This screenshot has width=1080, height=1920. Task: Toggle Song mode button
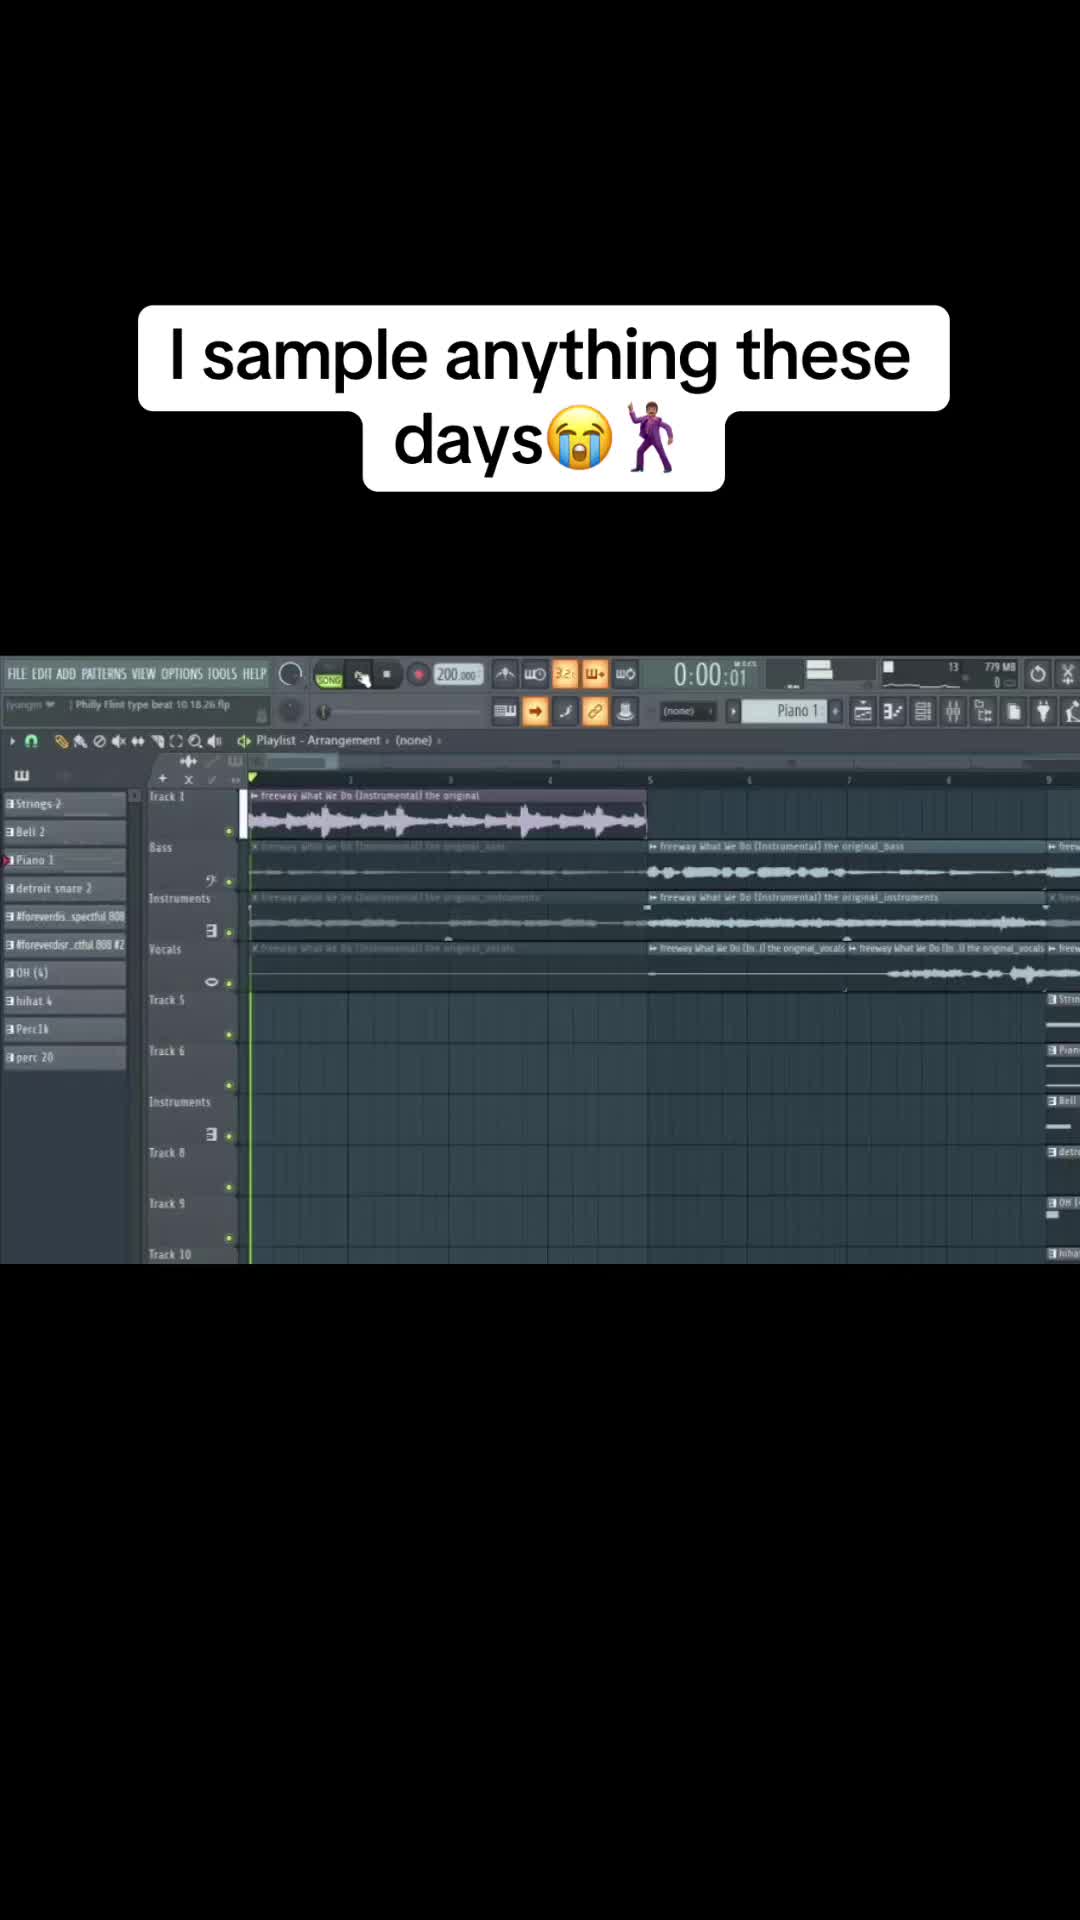tap(329, 675)
